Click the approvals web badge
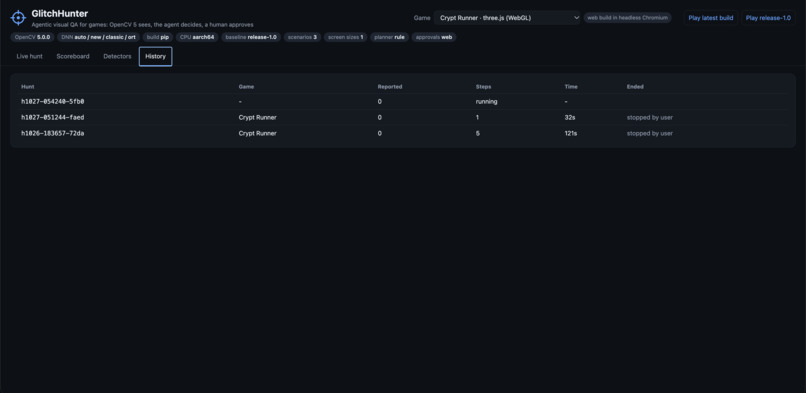Image resolution: width=806 pixels, height=393 pixels. tap(434, 37)
